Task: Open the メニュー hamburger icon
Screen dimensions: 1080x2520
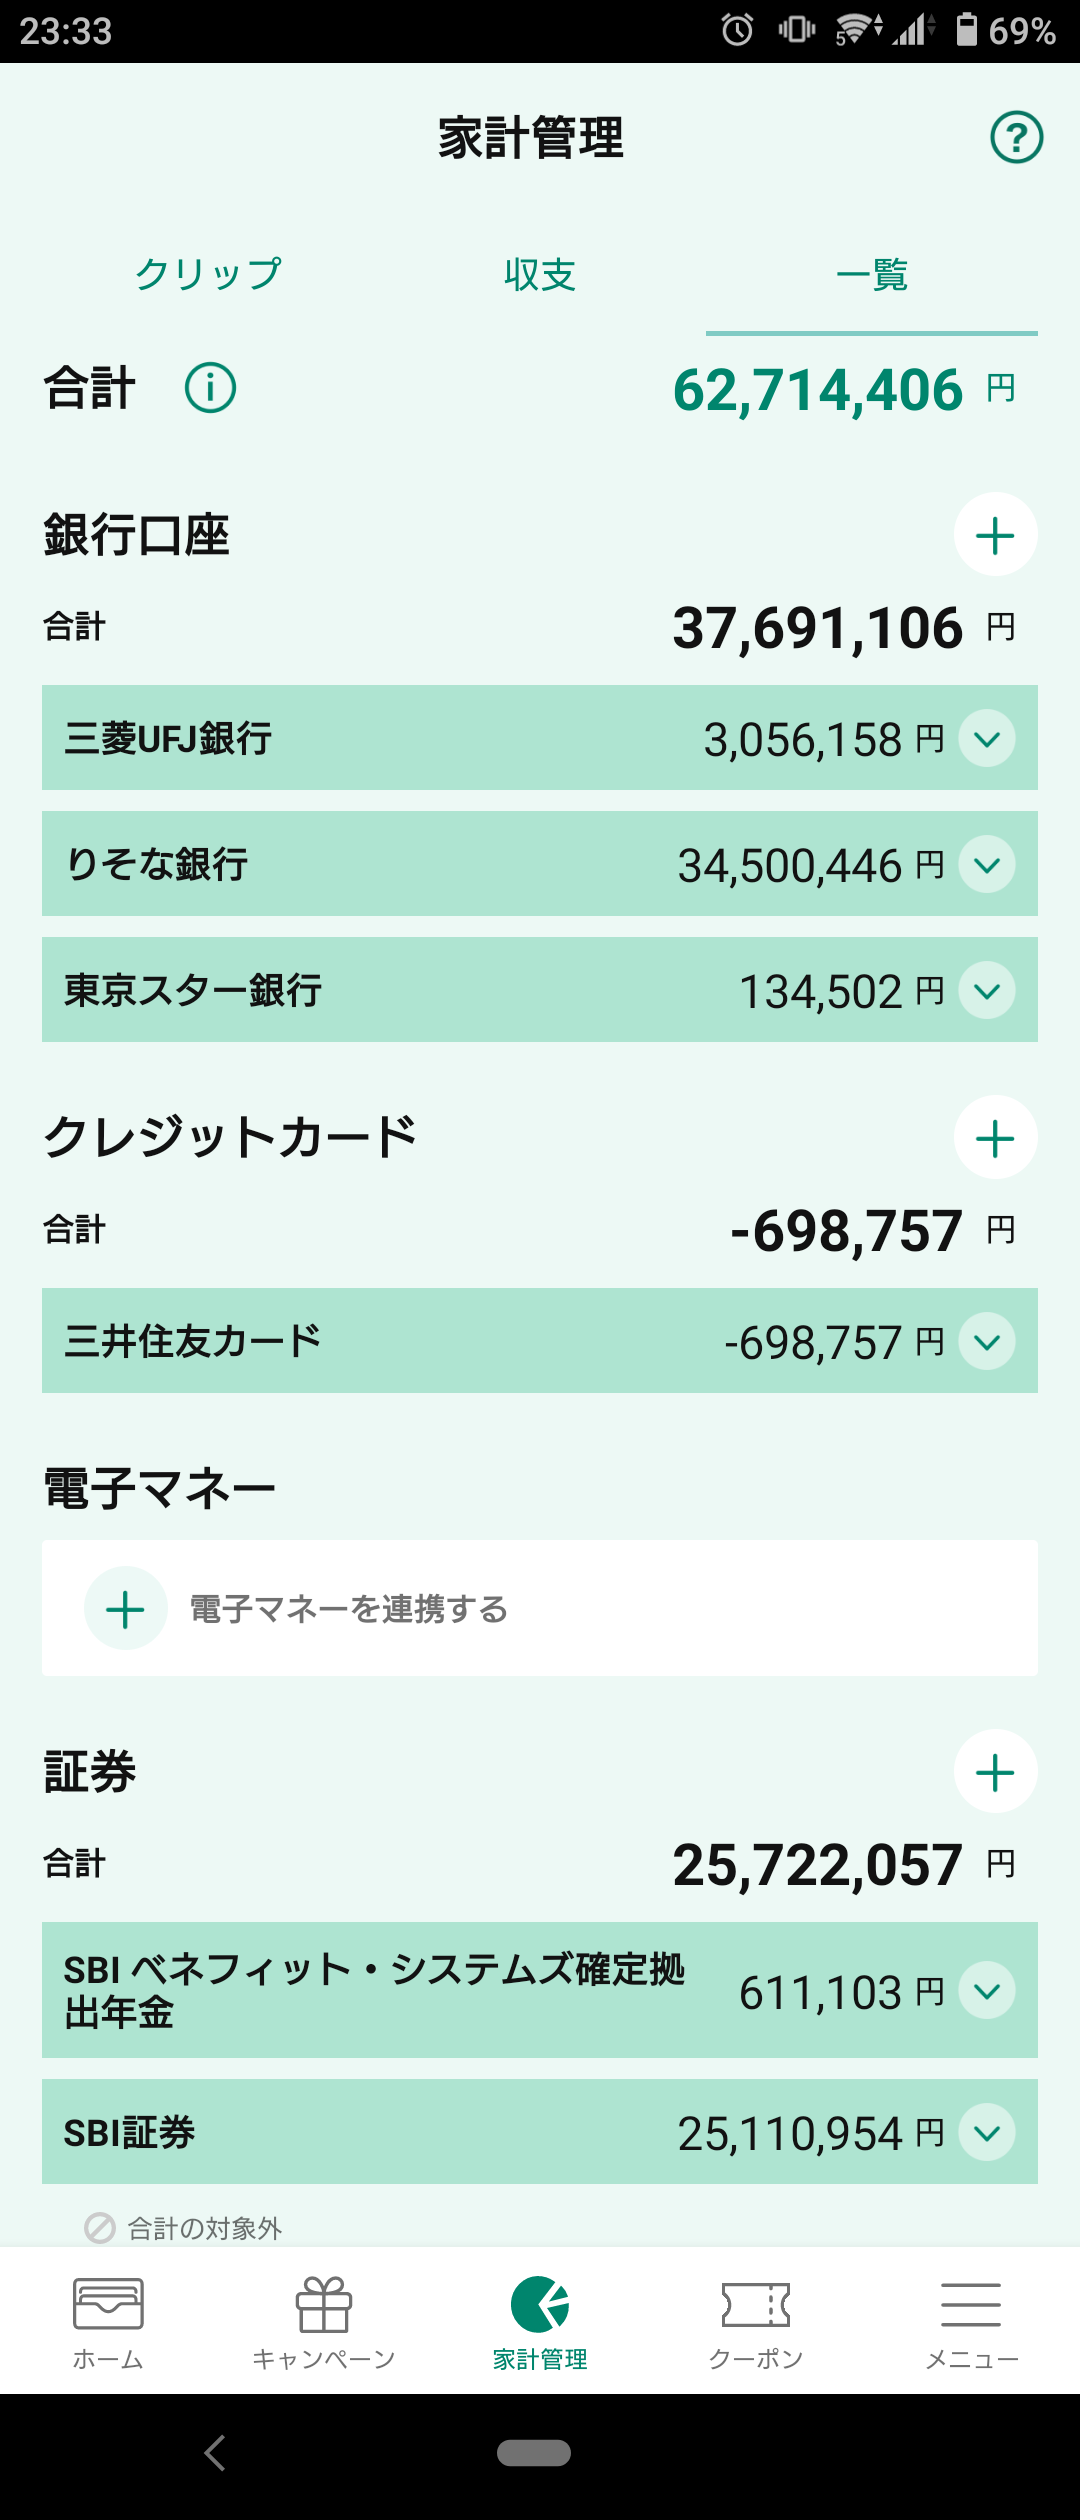Action: (x=971, y=2324)
